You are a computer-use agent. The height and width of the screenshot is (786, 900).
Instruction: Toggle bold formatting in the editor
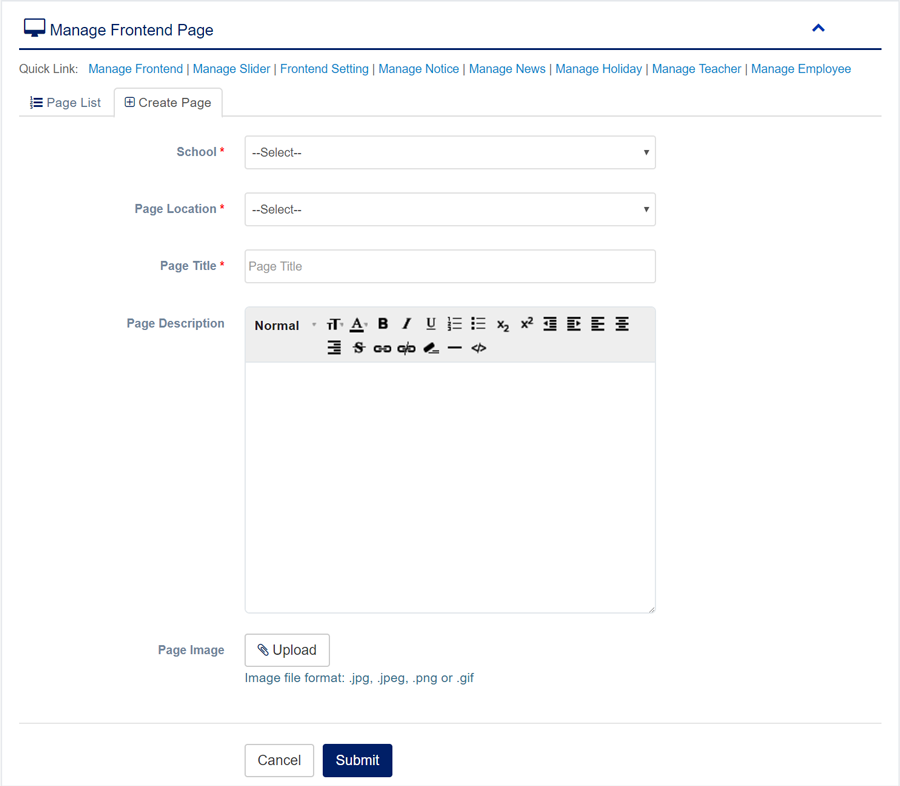[383, 324]
